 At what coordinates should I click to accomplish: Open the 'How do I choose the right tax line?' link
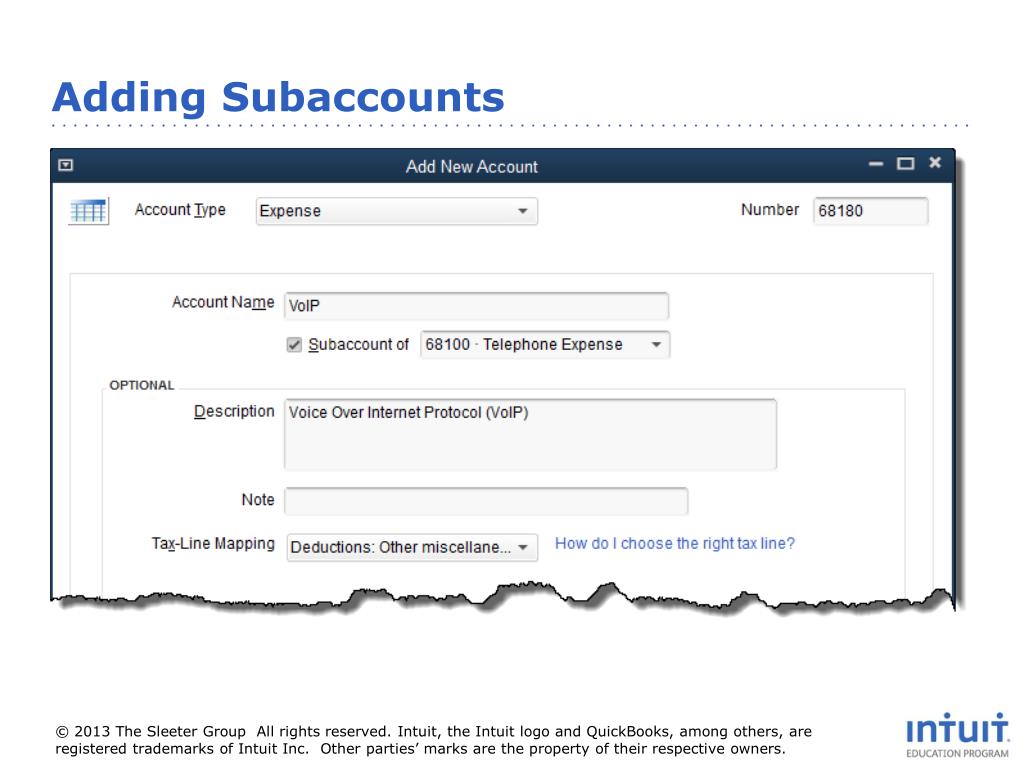coord(675,543)
